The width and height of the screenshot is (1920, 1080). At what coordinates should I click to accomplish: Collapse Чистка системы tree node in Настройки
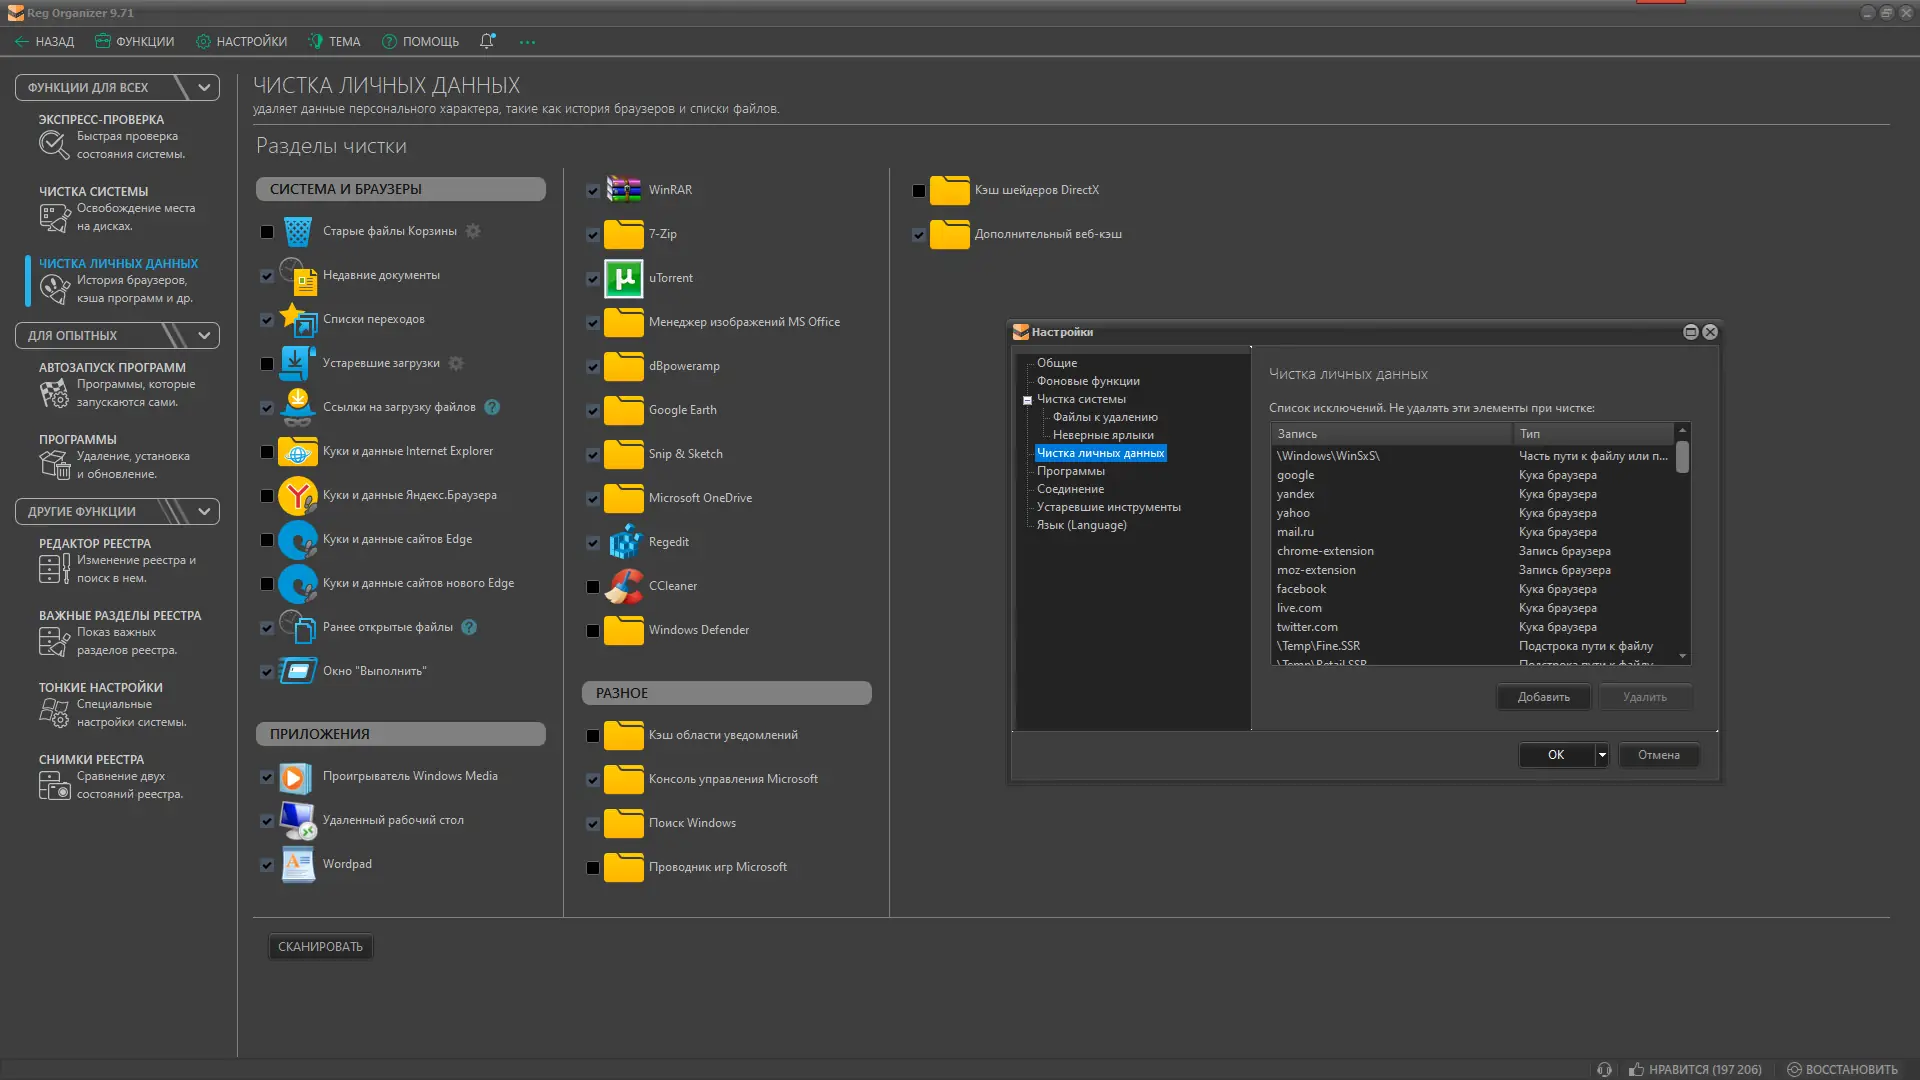[1027, 400]
